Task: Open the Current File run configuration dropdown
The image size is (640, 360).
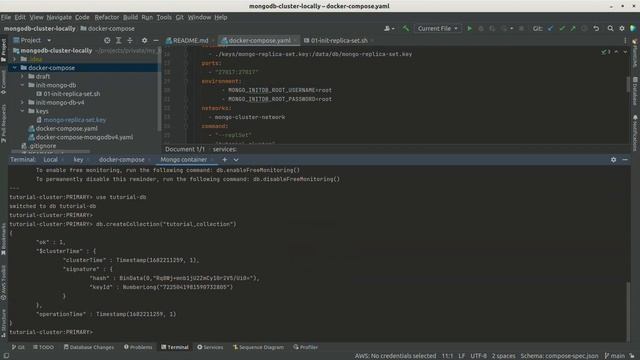Action: click(x=437, y=29)
